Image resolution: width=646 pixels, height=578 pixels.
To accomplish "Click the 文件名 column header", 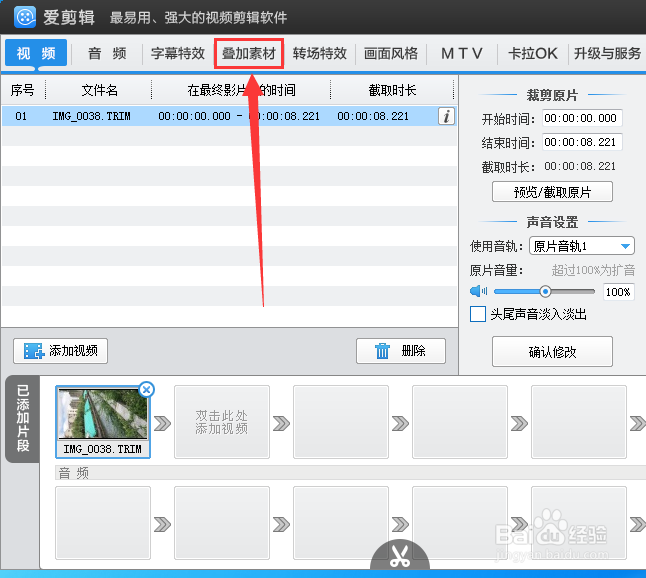I will tap(99, 90).
